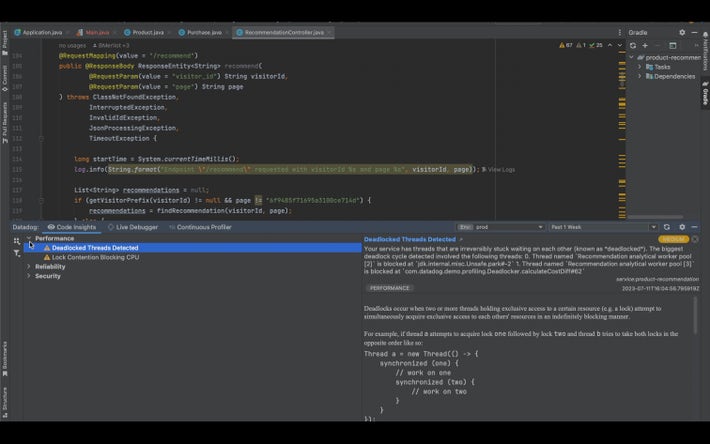Click the filter icon in Datadog panel
Screen dimensions: 710x444
pyautogui.click(x=16, y=253)
